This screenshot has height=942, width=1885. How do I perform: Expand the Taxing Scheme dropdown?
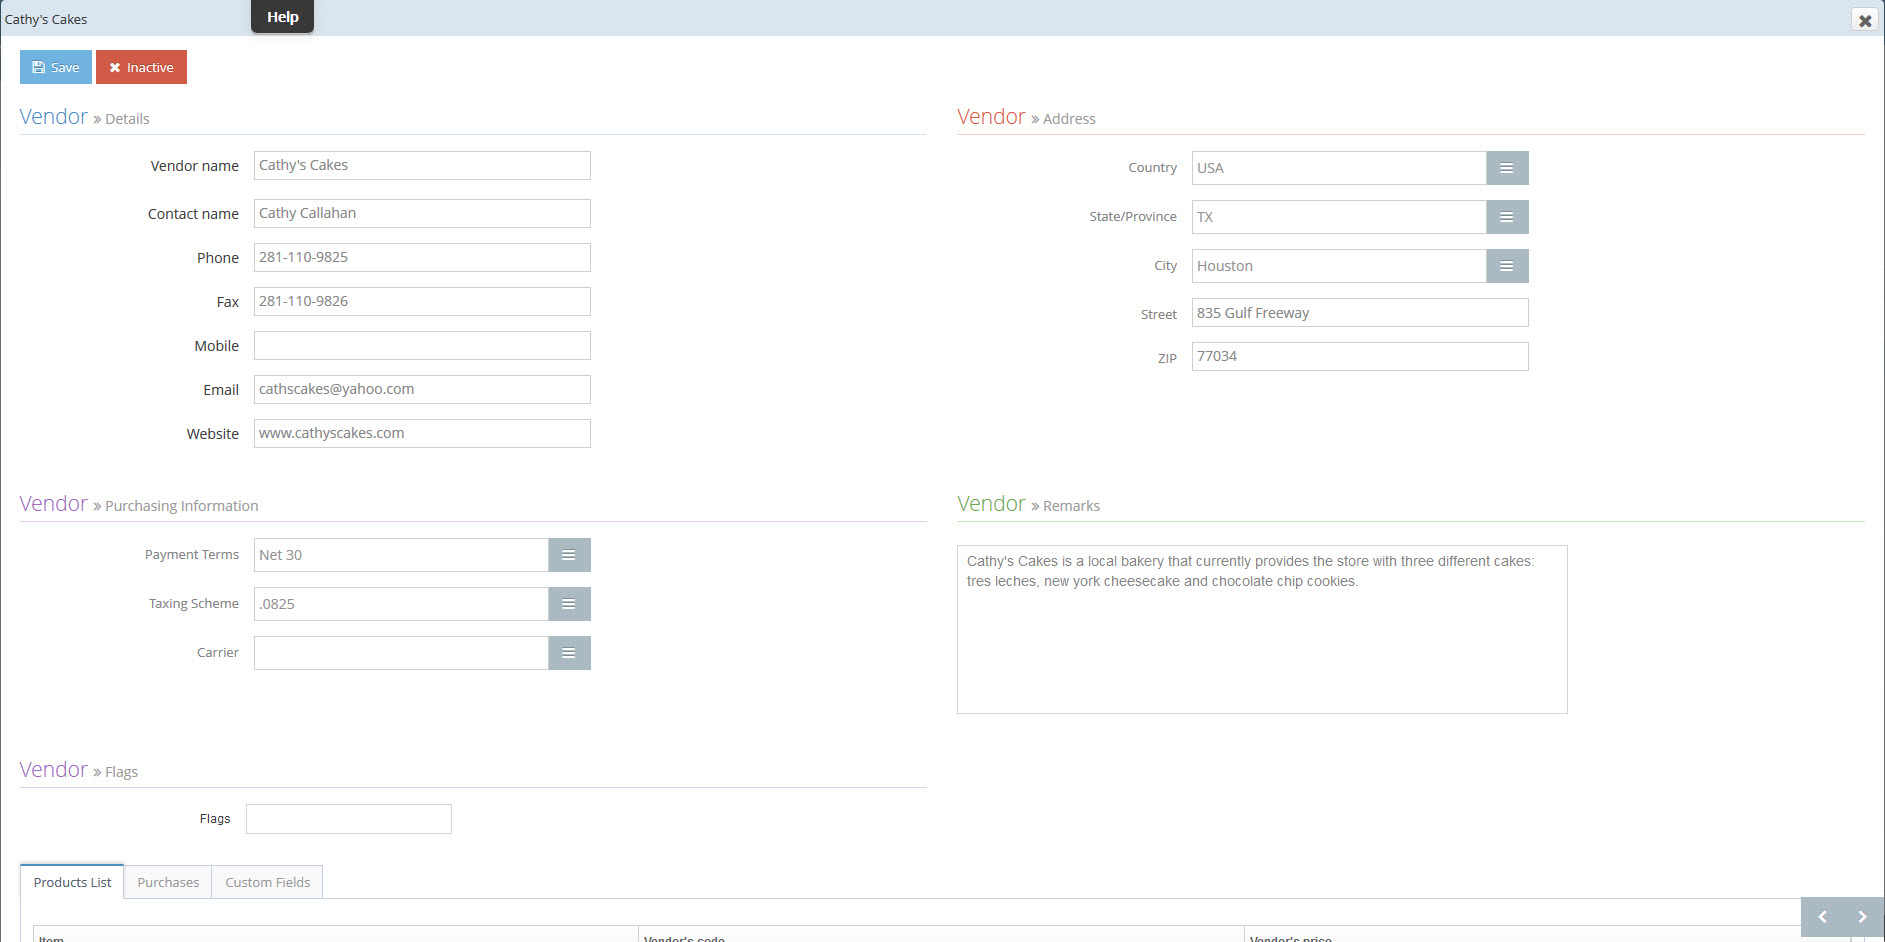coord(568,604)
